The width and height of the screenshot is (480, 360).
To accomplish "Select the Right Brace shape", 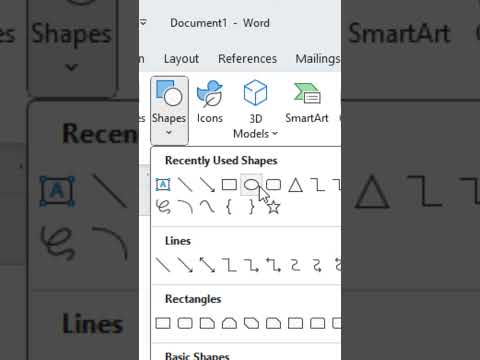I will (x=252, y=207).
